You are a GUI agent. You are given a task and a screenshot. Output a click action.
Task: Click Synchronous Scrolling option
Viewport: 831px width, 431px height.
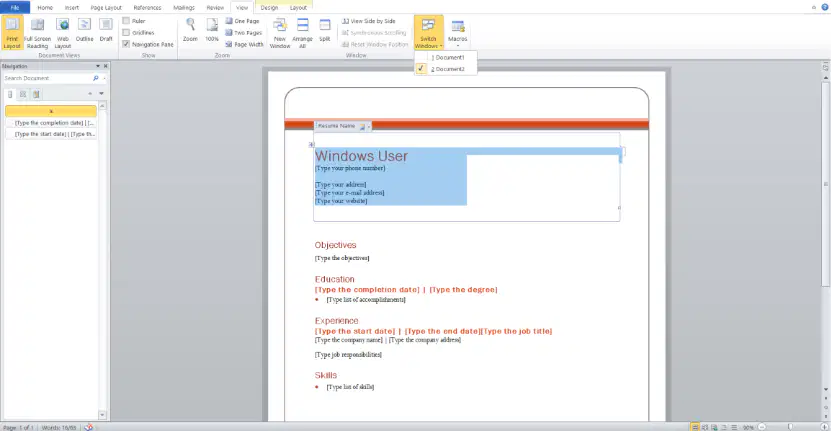[x=374, y=32]
